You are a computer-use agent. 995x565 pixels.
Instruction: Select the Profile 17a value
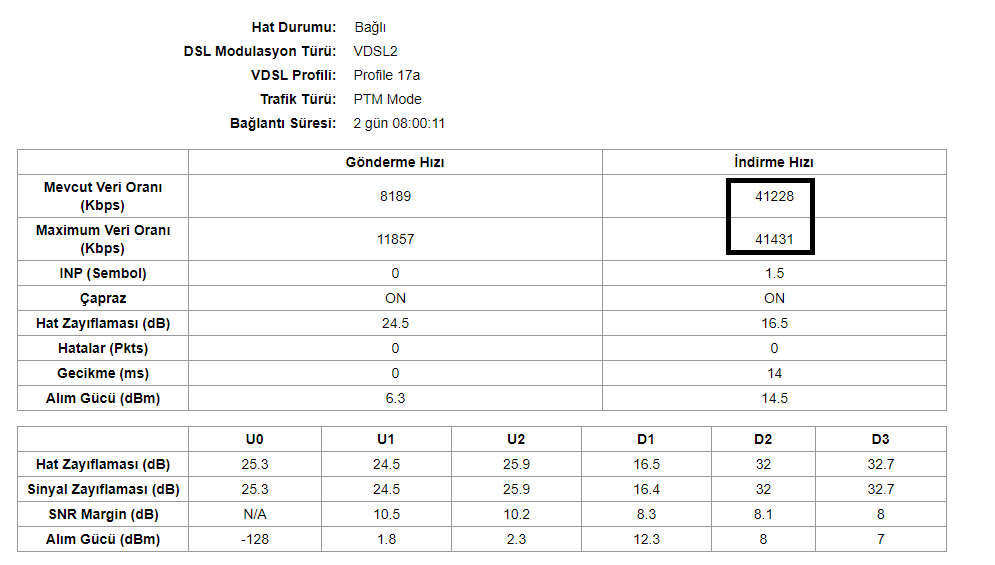387,75
